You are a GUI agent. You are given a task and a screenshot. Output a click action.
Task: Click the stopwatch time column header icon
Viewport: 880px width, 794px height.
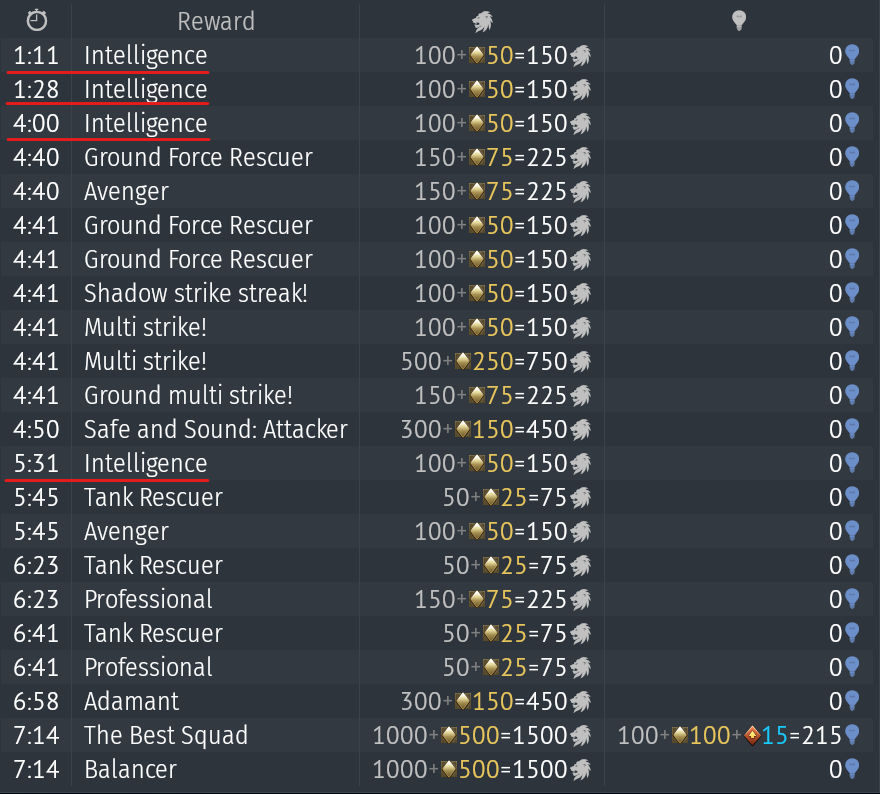point(37,21)
